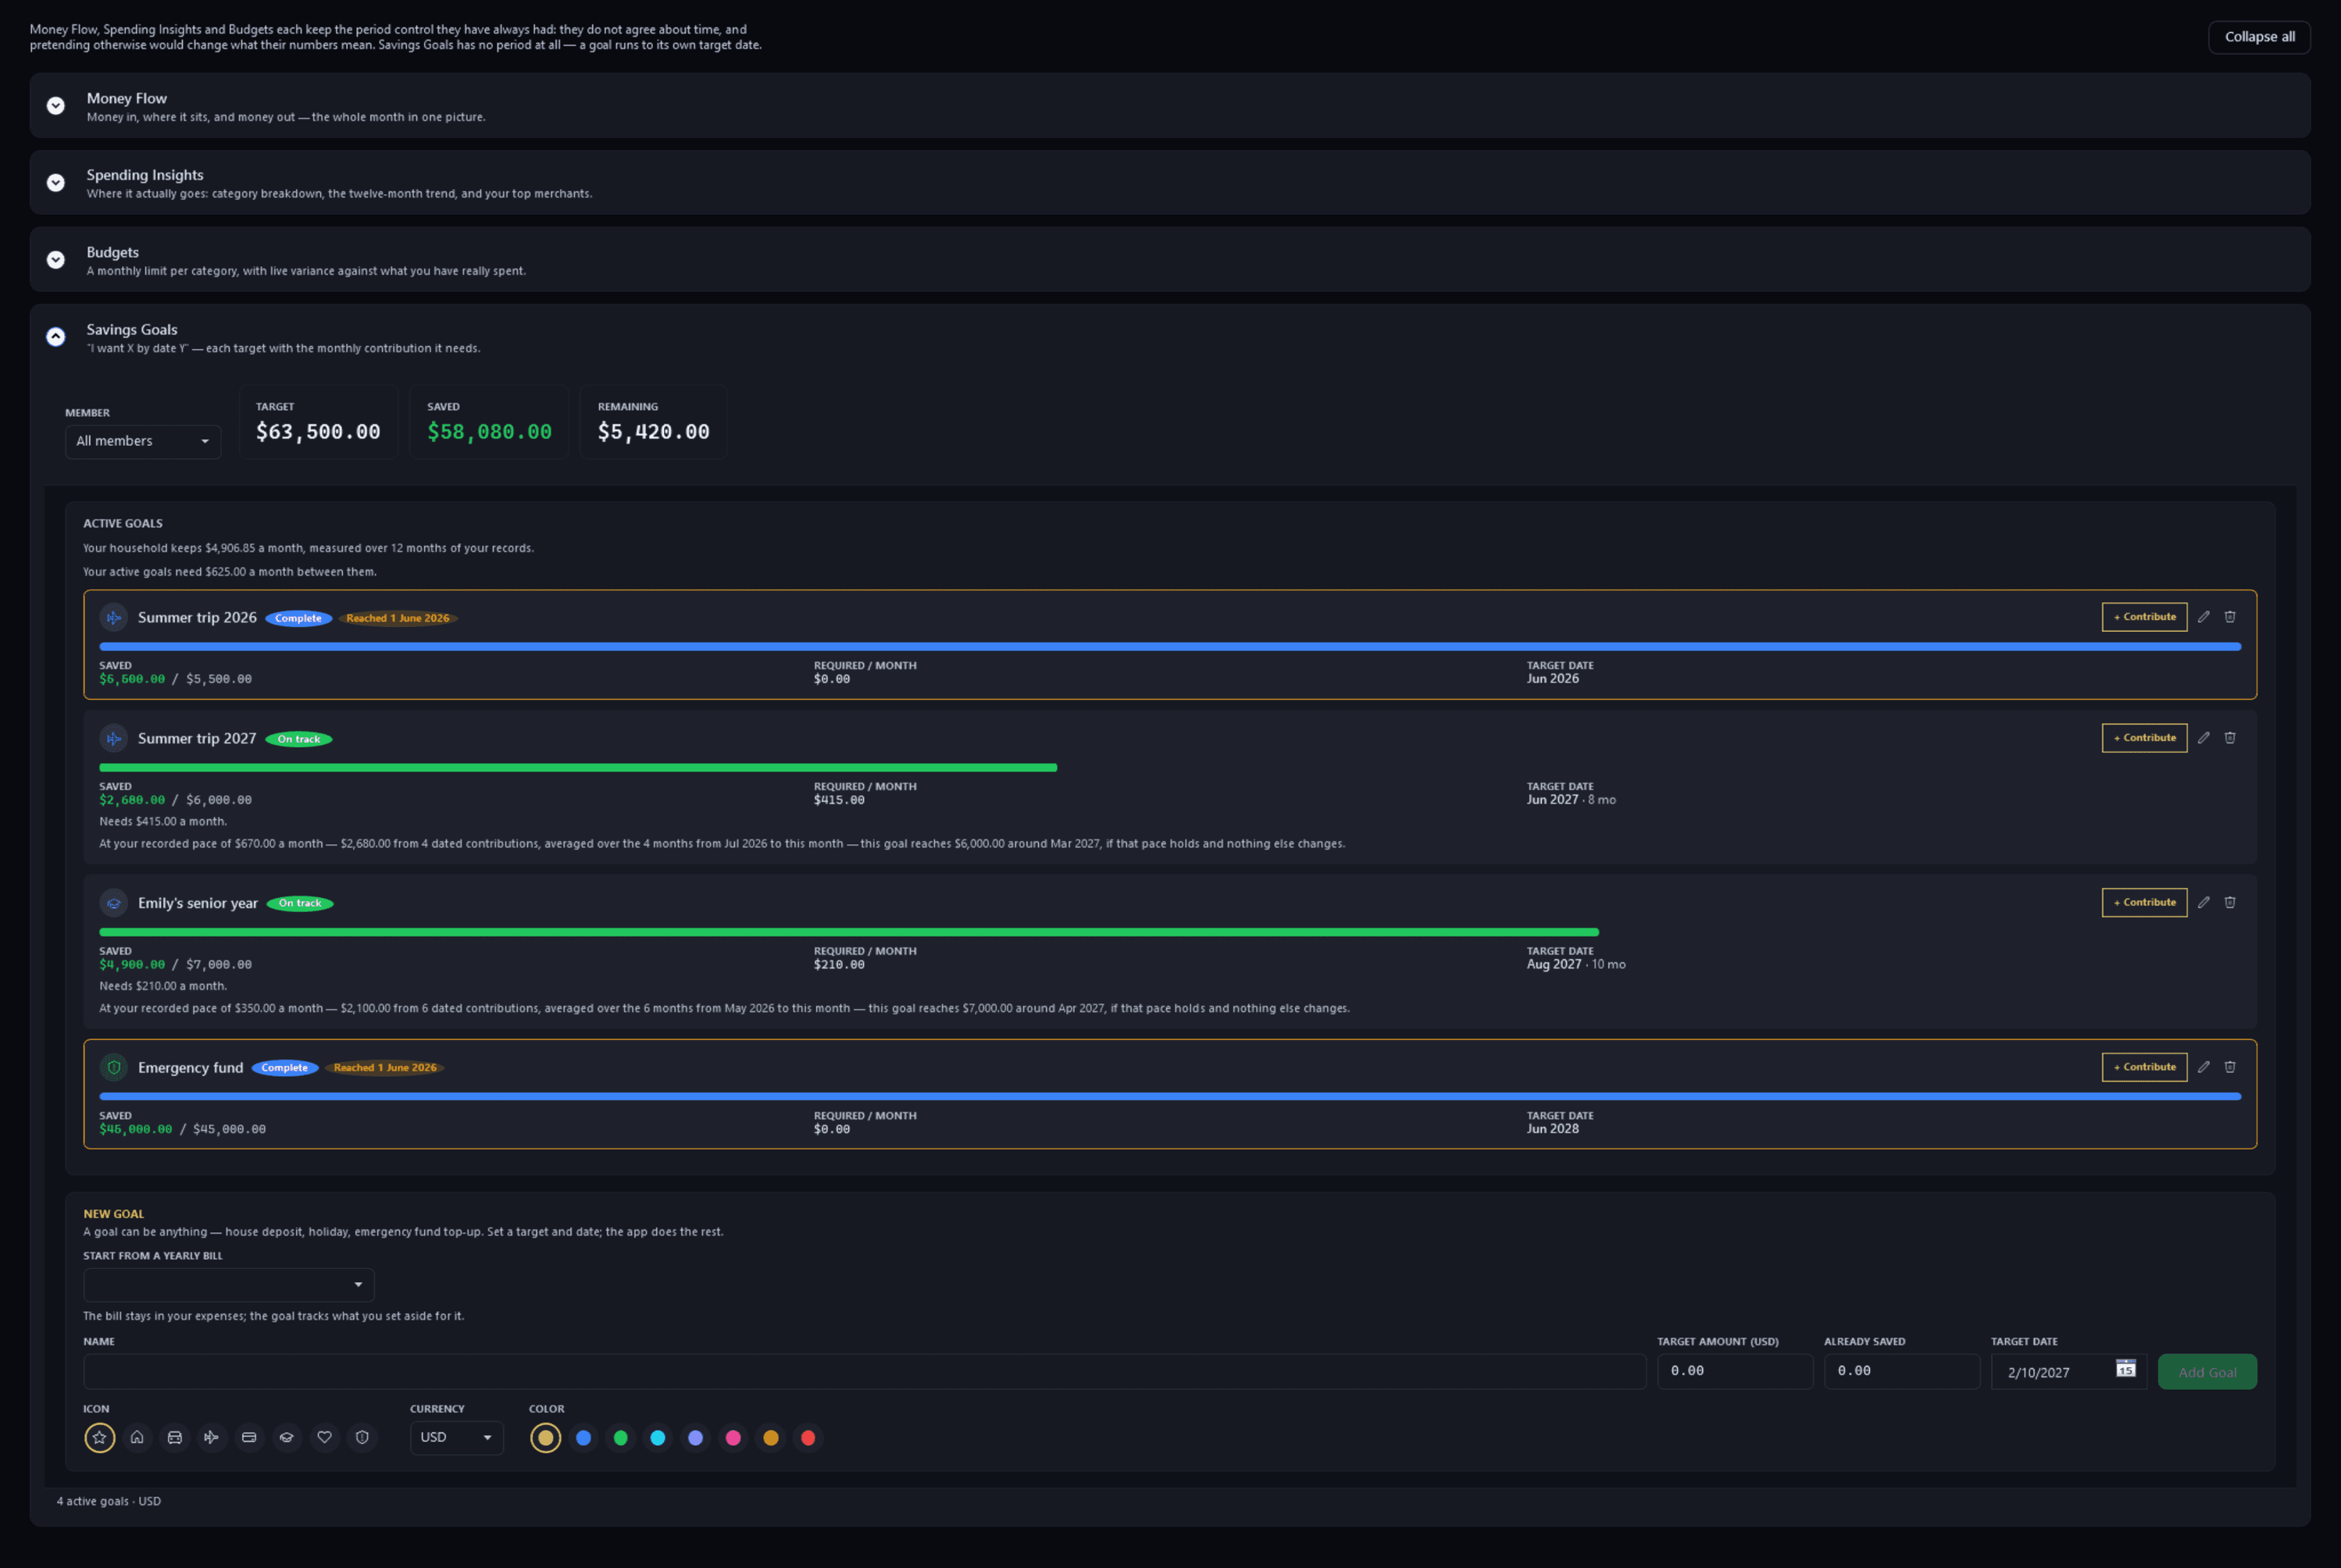Select the airplane icon for the new goal

click(x=212, y=1437)
